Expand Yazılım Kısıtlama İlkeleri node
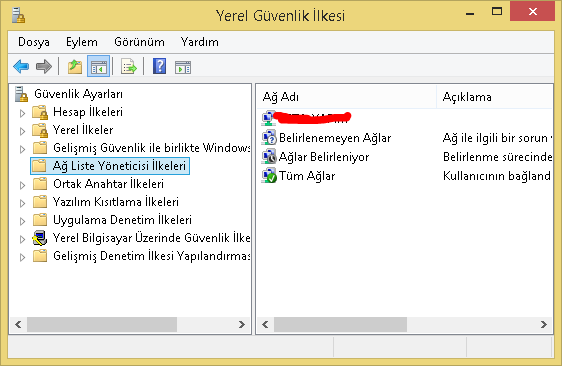The height and width of the screenshot is (366, 562). pyautogui.click(x=22, y=203)
